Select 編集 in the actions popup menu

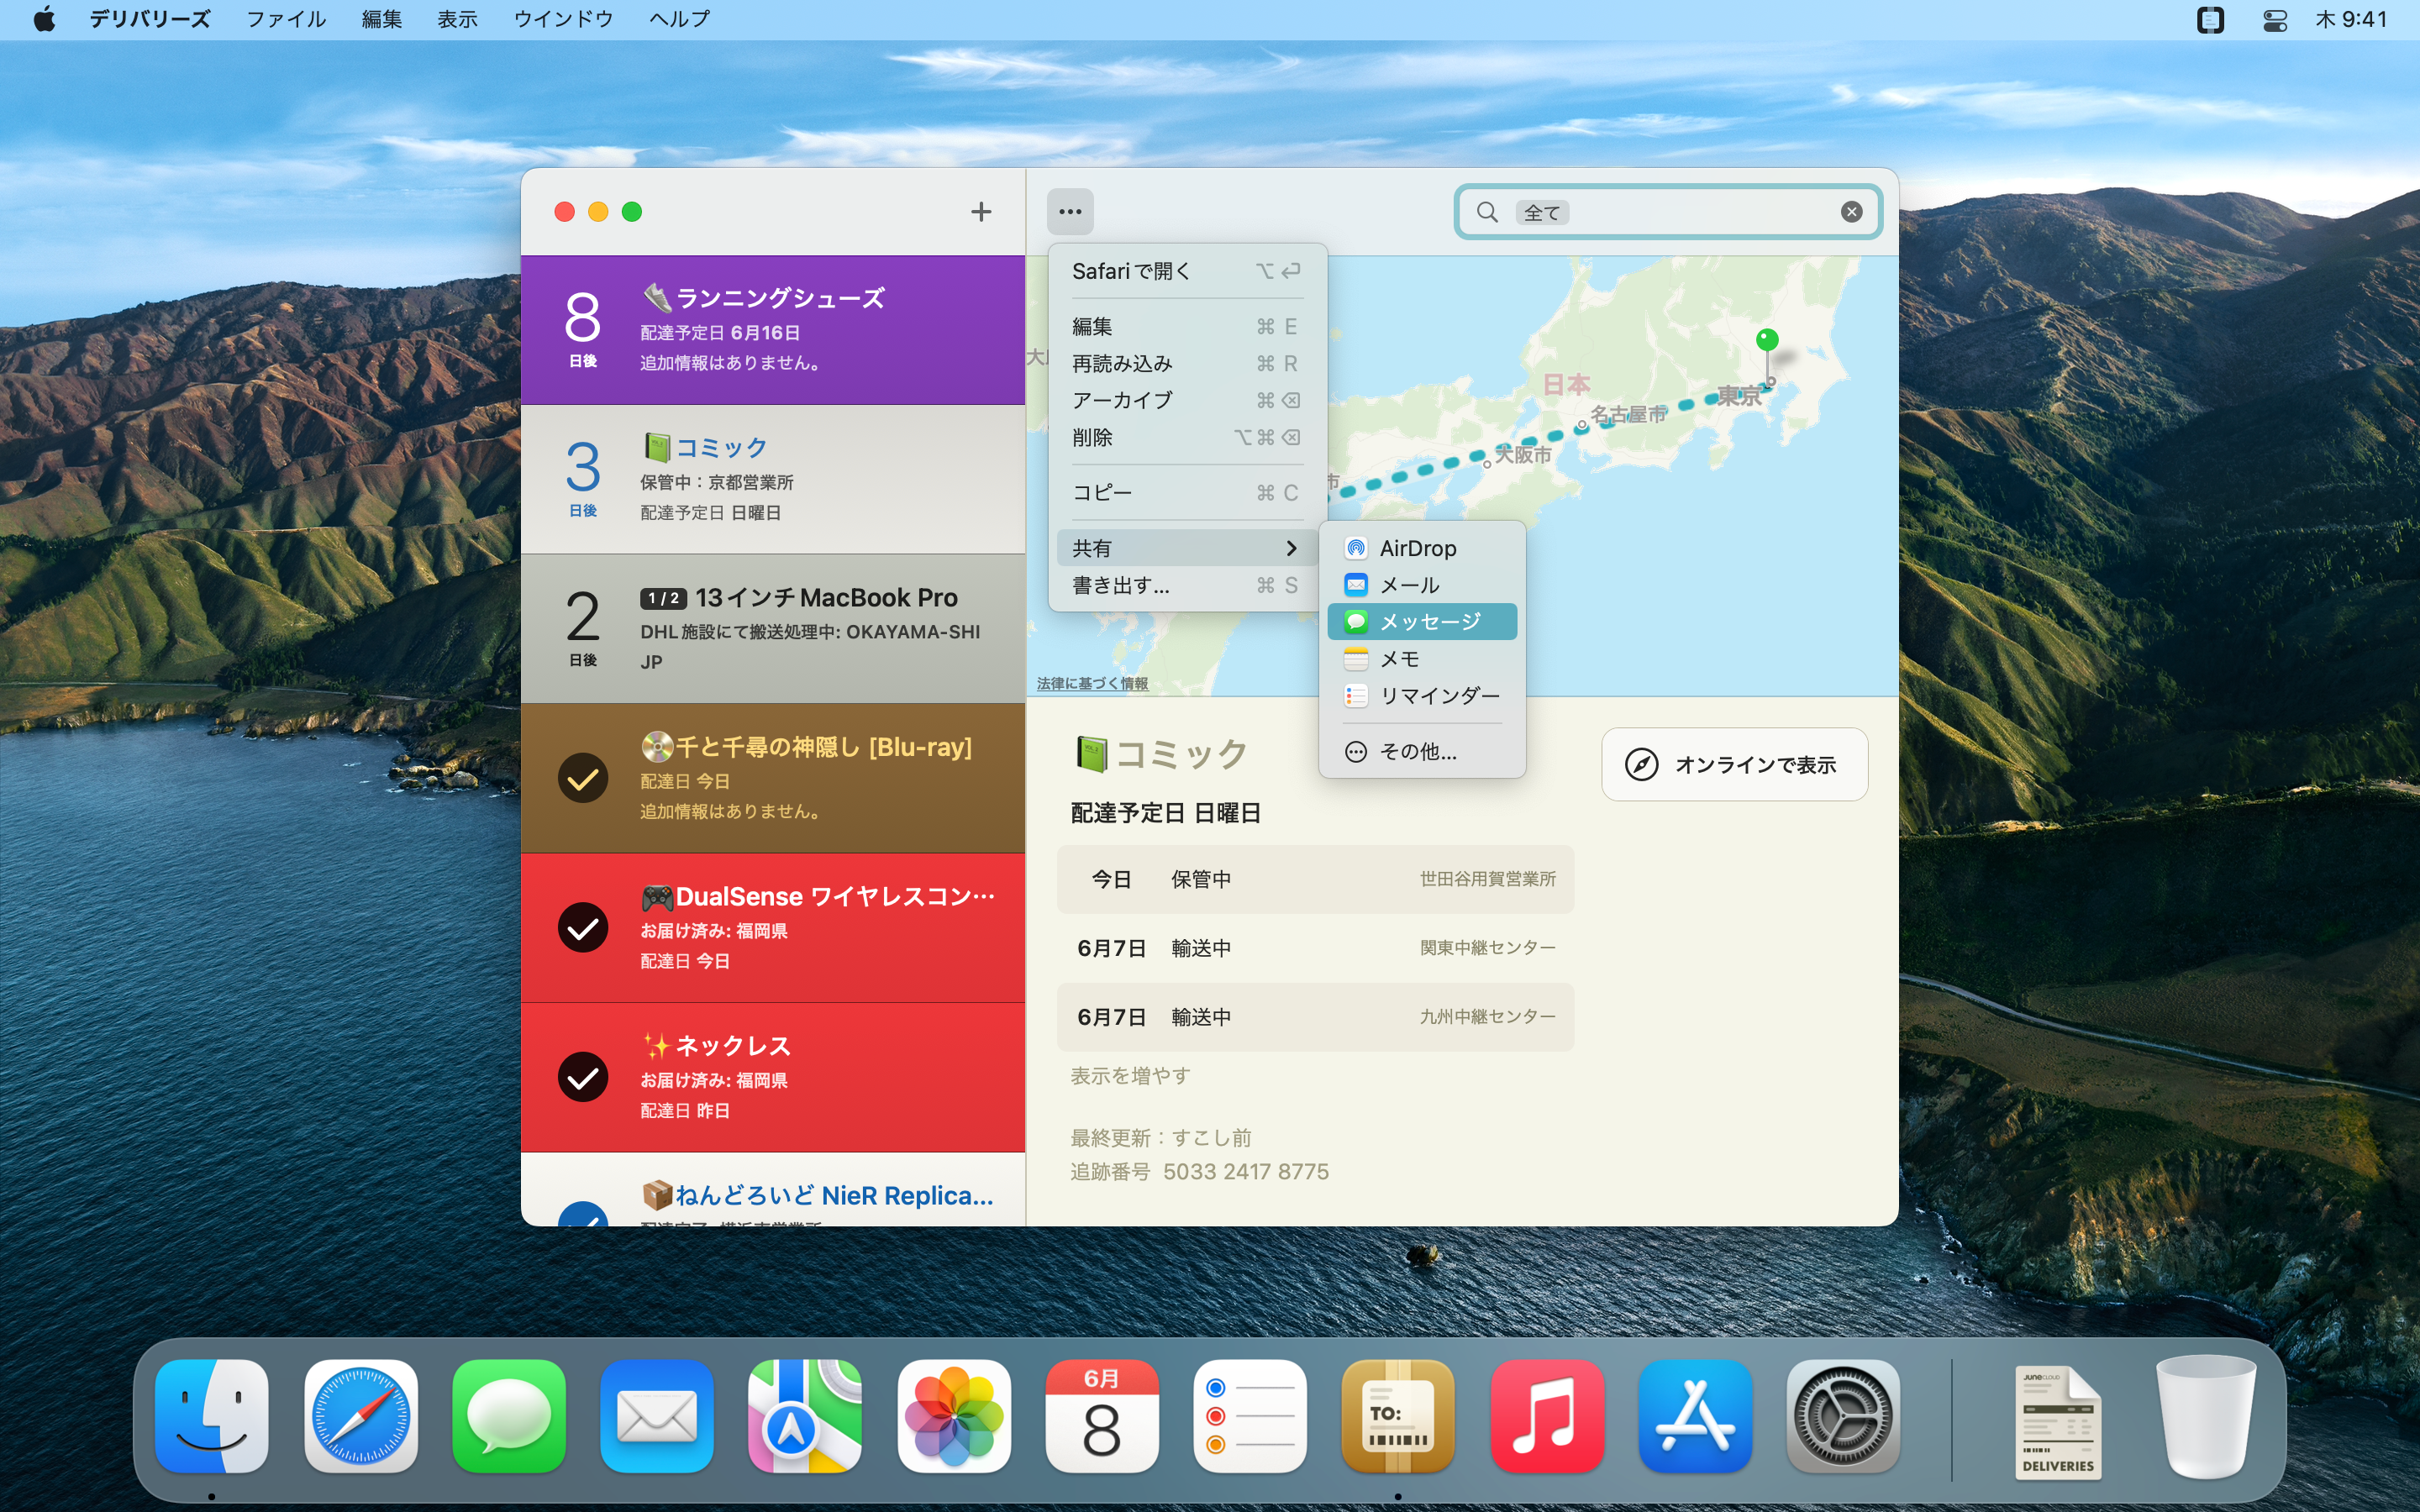1187,326
